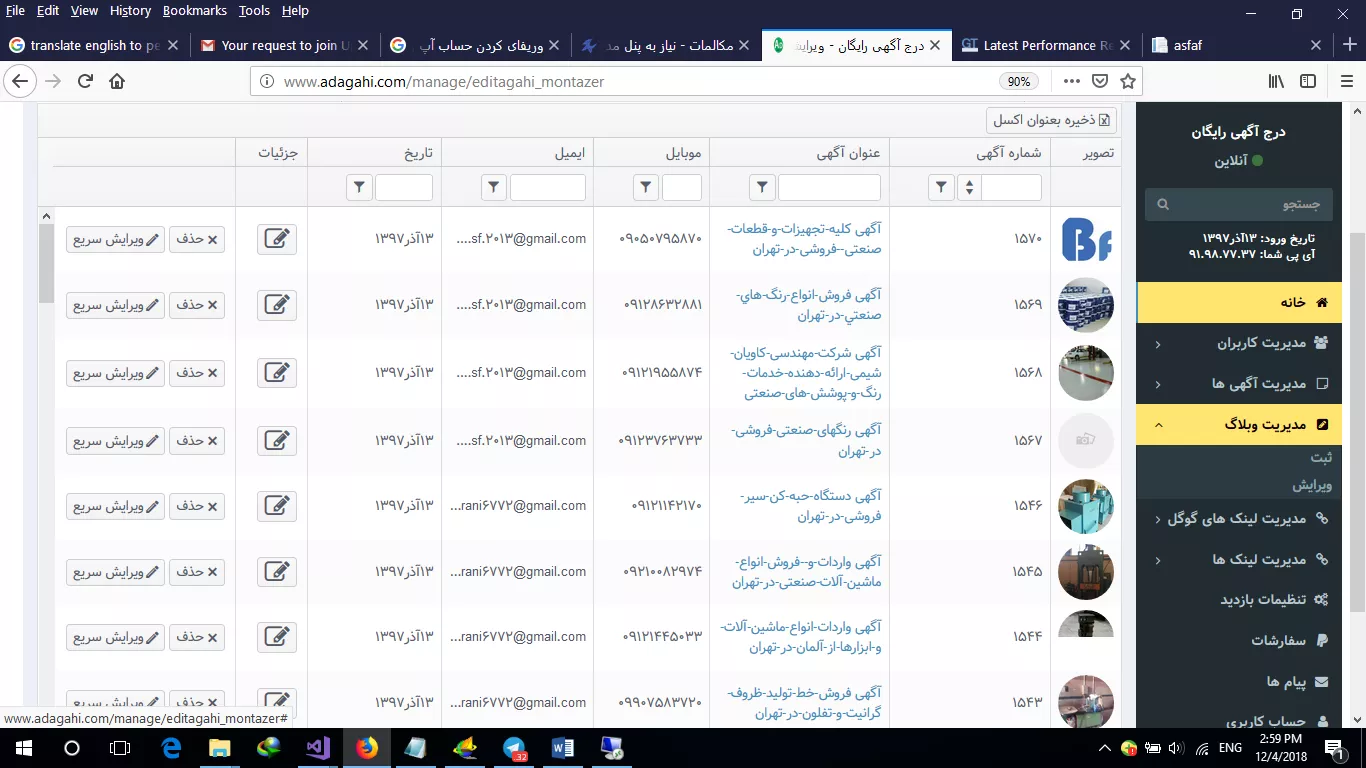This screenshot has height=768, width=1366.
Task: Click the filter icon under the date column
Action: point(359,187)
